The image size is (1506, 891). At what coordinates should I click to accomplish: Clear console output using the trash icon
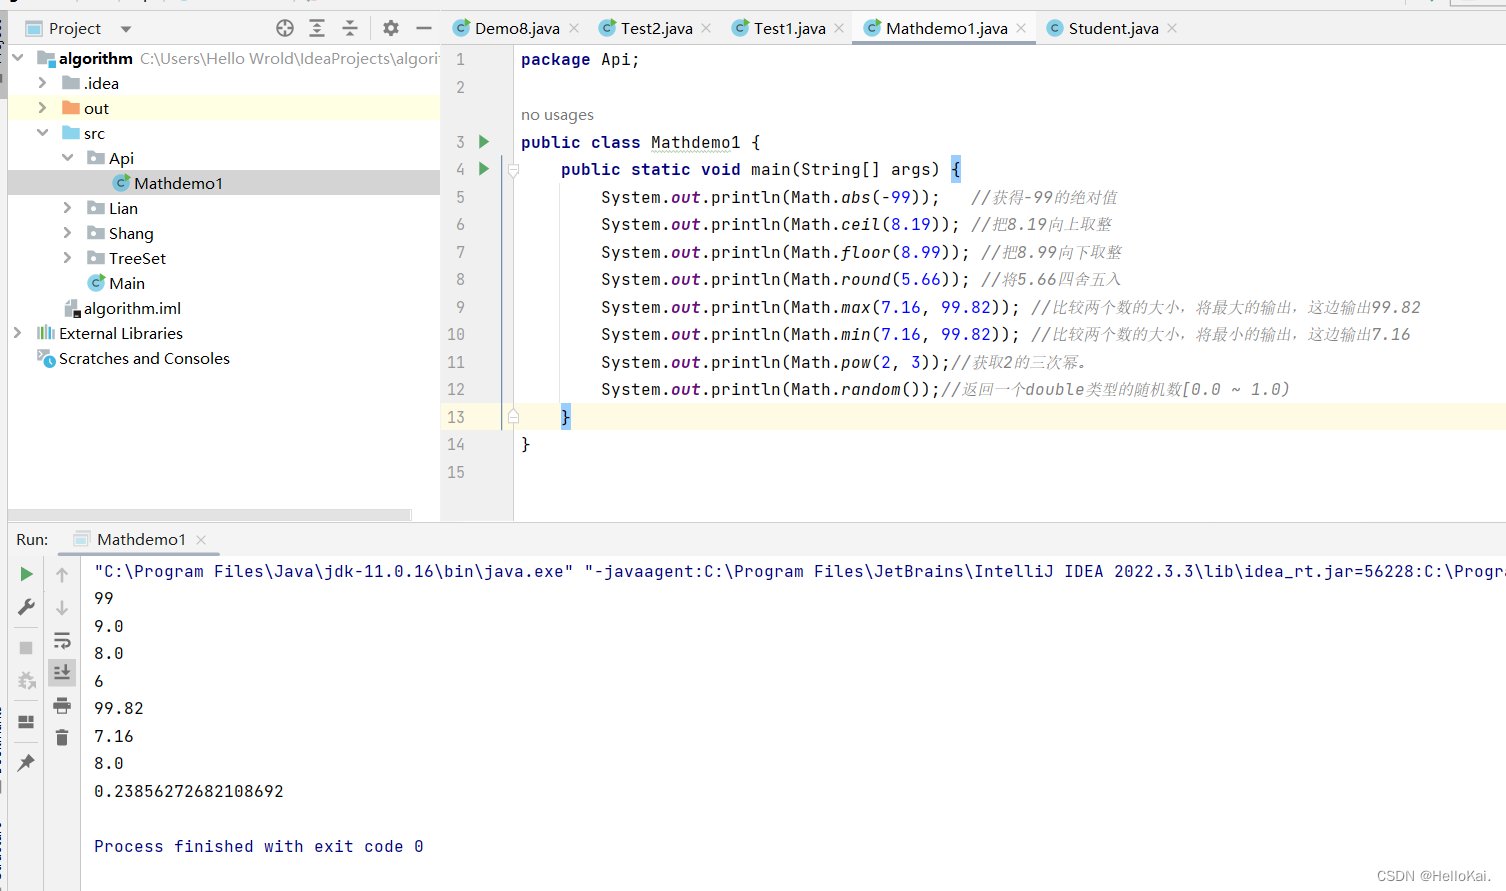pyautogui.click(x=62, y=738)
